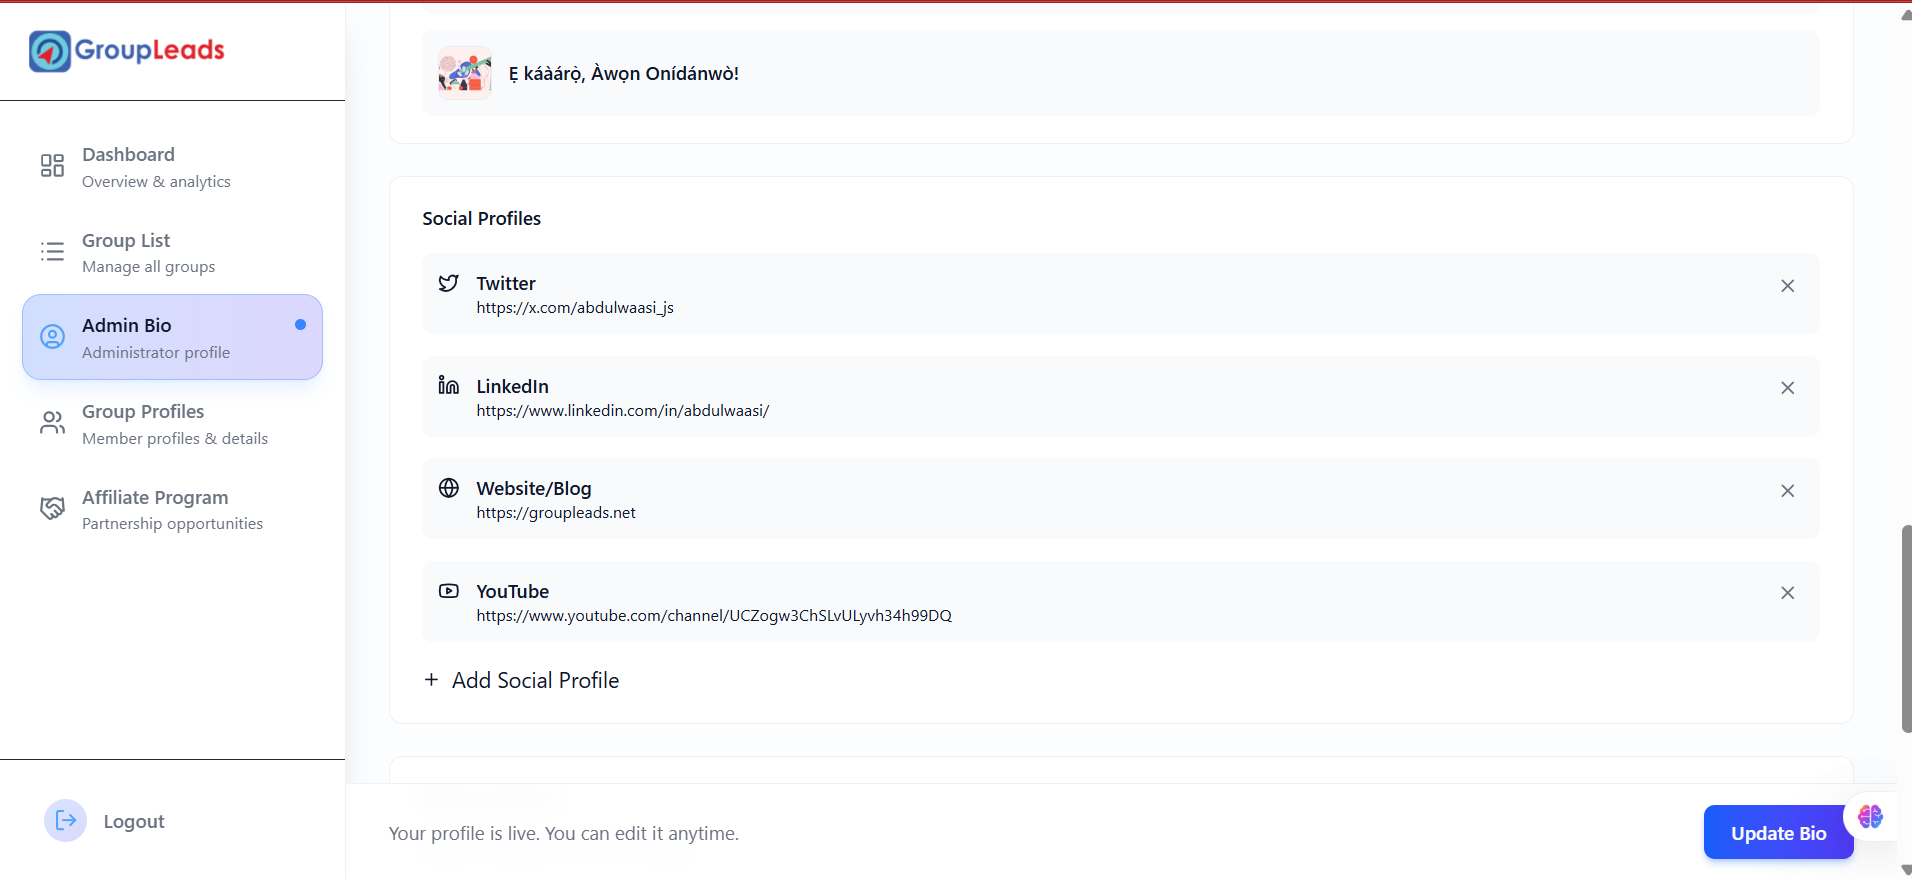Image resolution: width=1912 pixels, height=879 pixels.
Task: Click the Logout arrow icon
Action: (66, 821)
